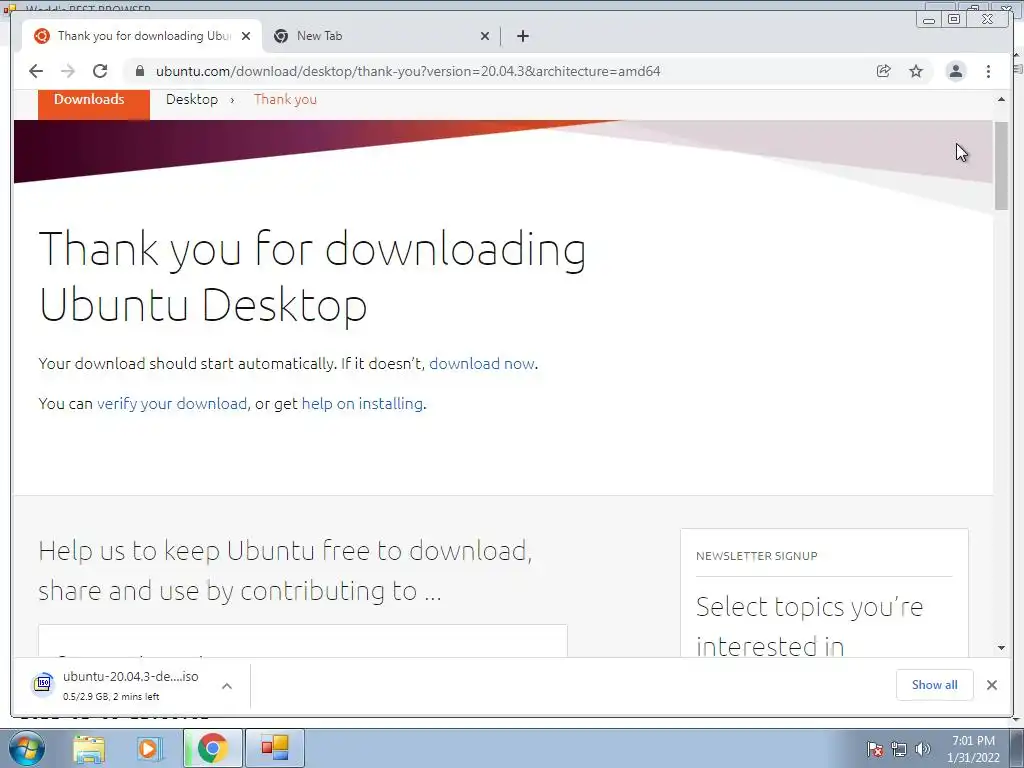1024x768 pixels.
Task: View site security lock info
Action: coord(139,71)
